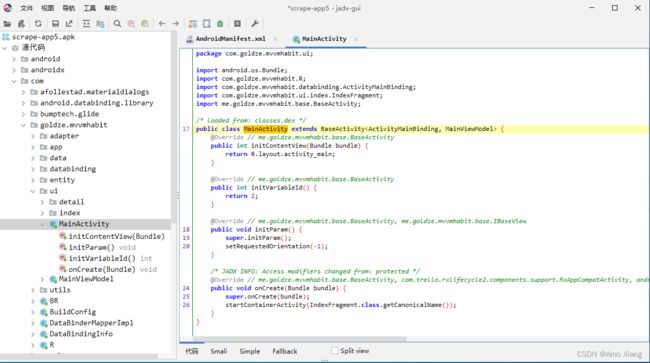
Task: Click the project tree horizontal scrollbar
Action: click(79, 356)
